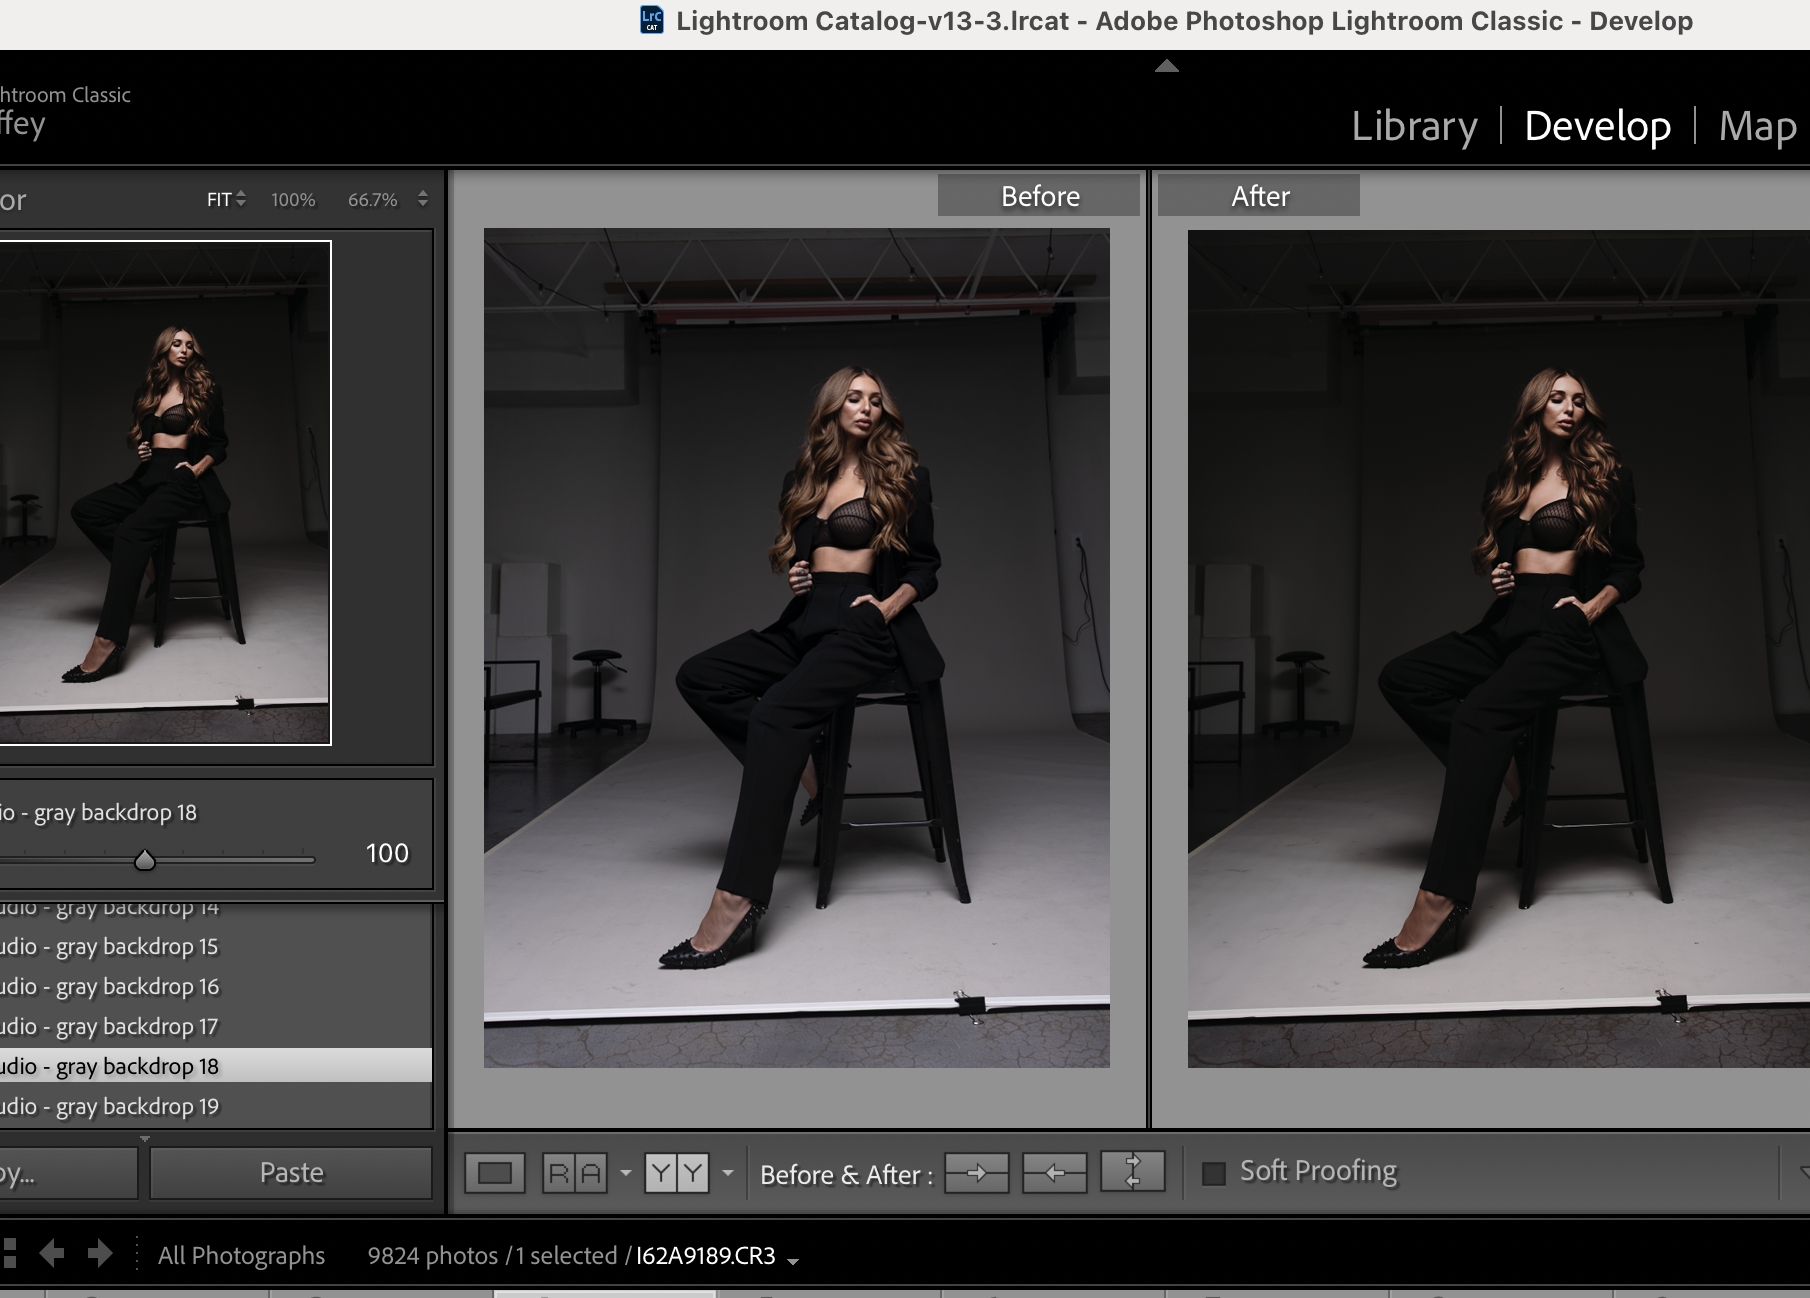The width and height of the screenshot is (1810, 1298).
Task: Click All Photographs source label
Action: [x=241, y=1255]
